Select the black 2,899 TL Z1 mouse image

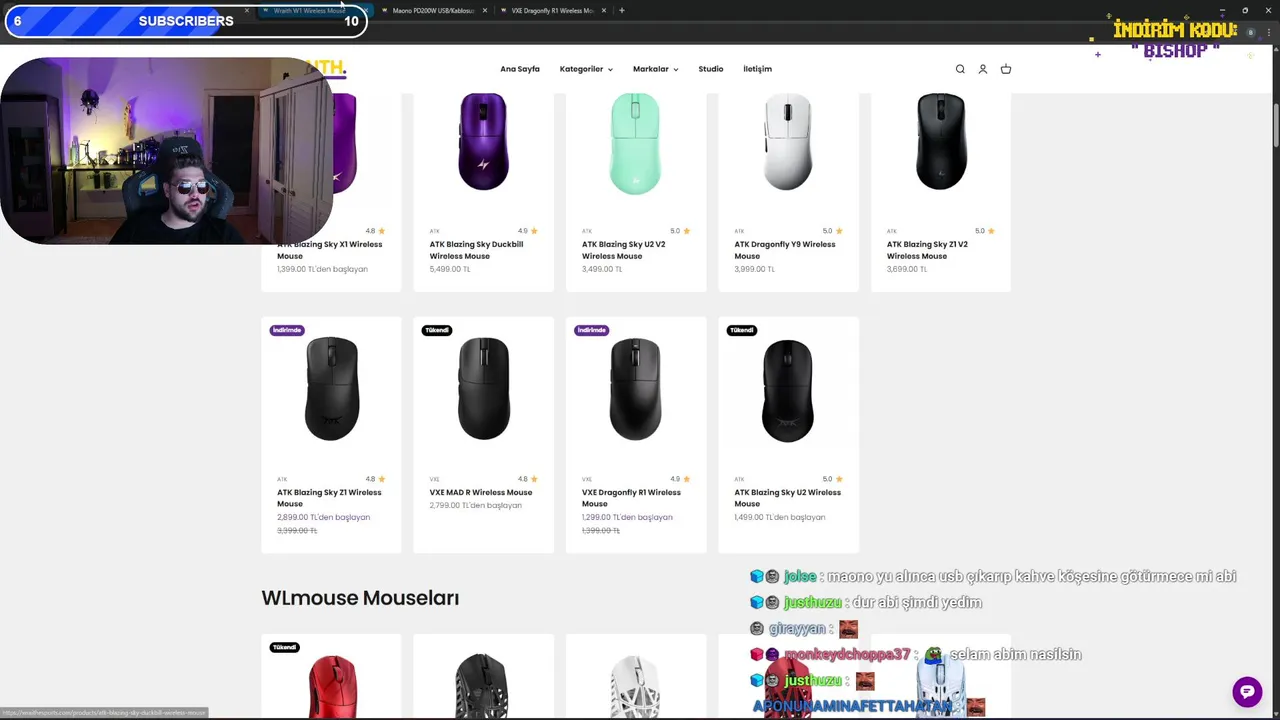[331, 389]
